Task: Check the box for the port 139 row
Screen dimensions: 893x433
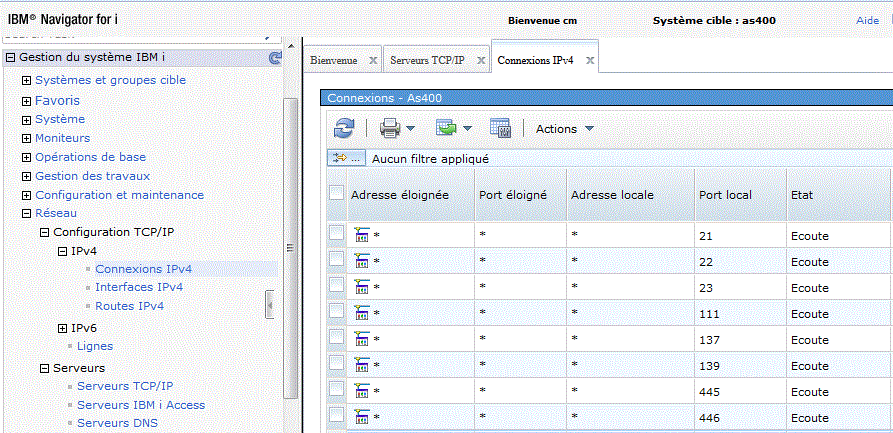Action: coord(337,363)
